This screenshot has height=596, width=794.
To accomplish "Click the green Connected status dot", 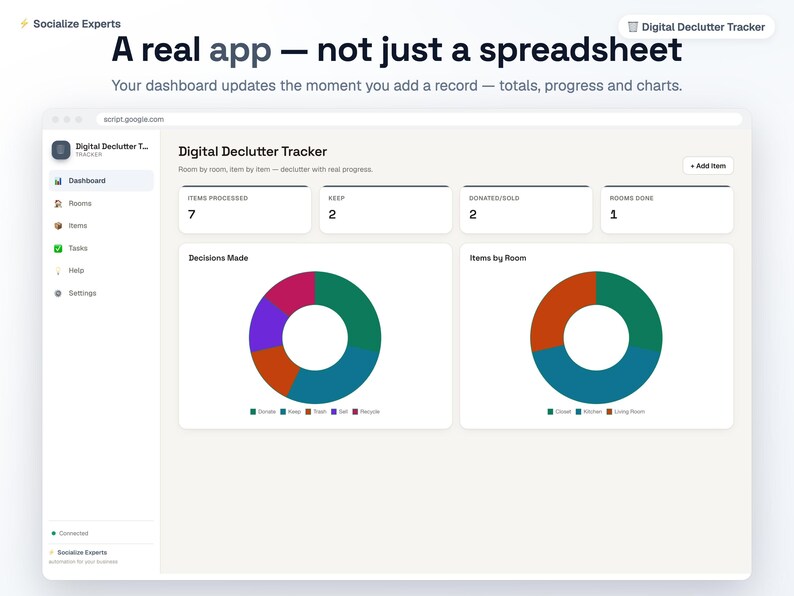I will tap(54, 533).
